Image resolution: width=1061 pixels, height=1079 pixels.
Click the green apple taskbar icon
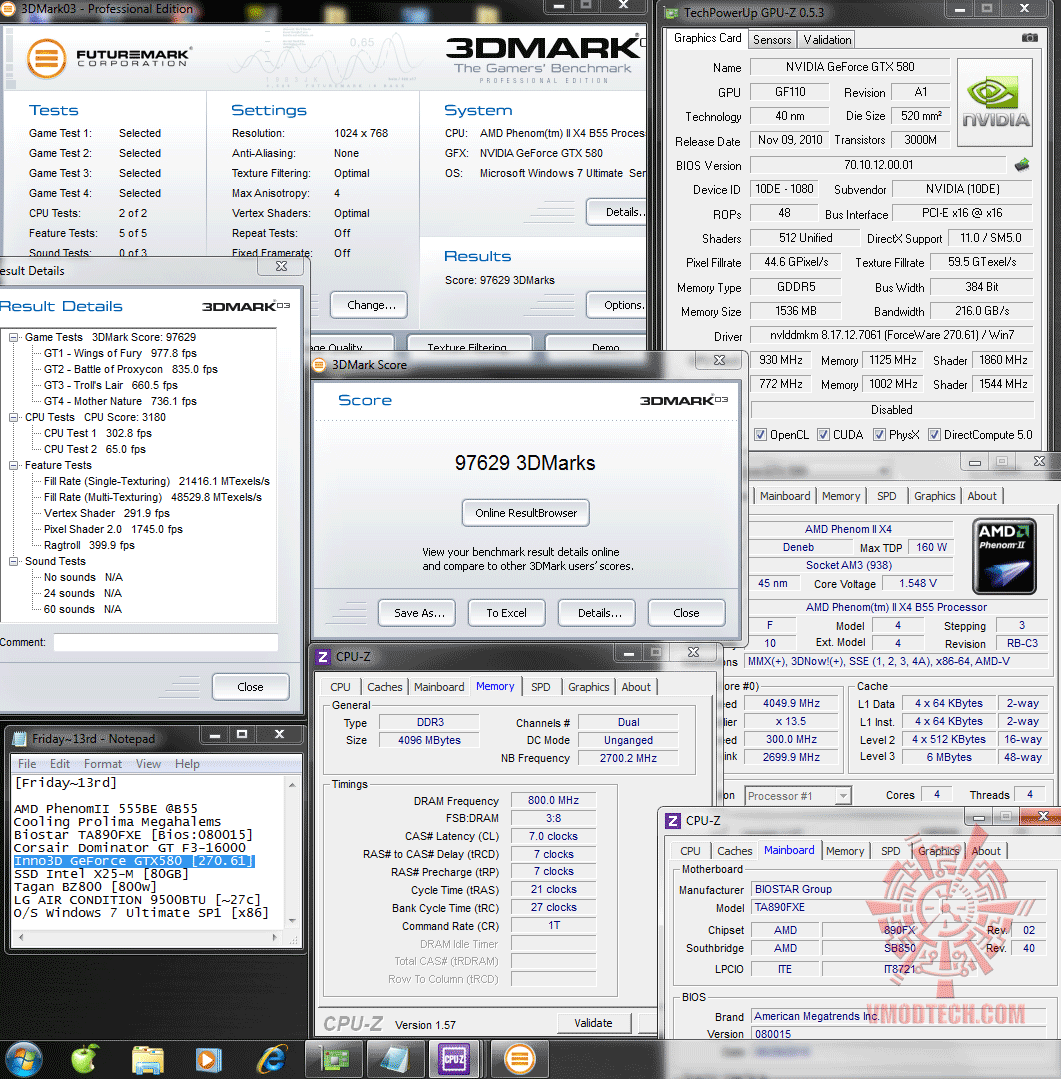pyautogui.click(x=85, y=1059)
